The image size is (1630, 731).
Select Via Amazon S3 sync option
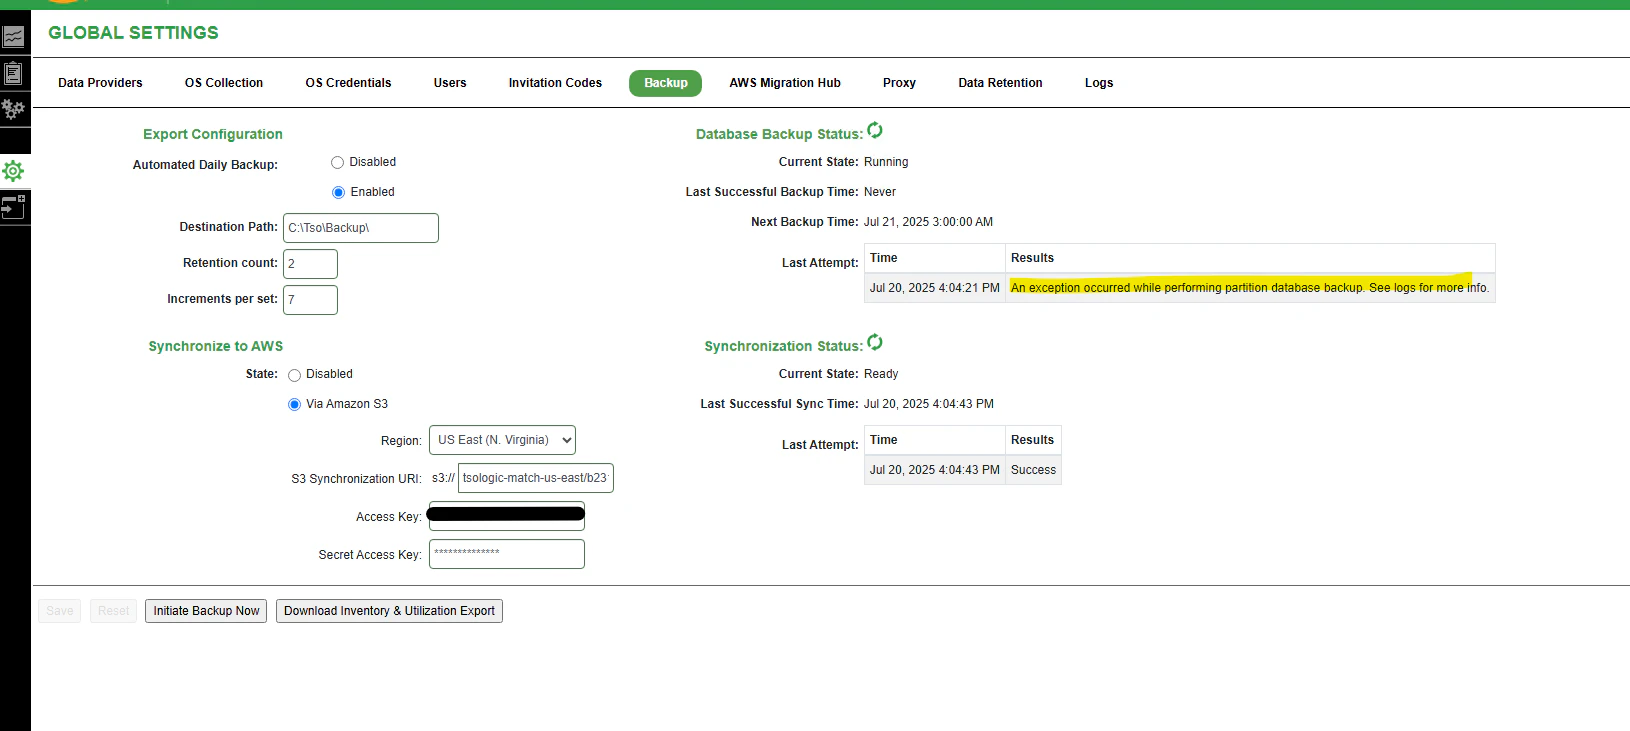click(294, 404)
